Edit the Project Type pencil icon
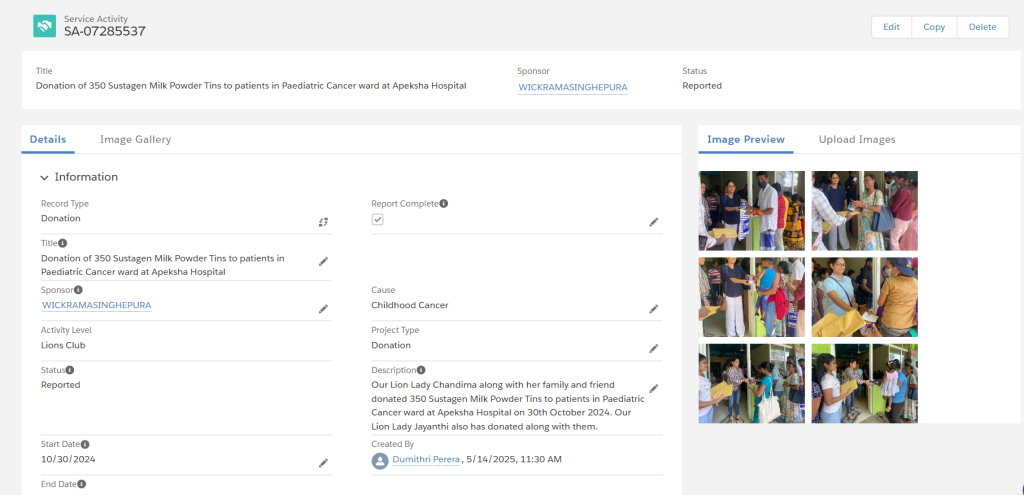The width and height of the screenshot is (1024, 495). [x=654, y=349]
